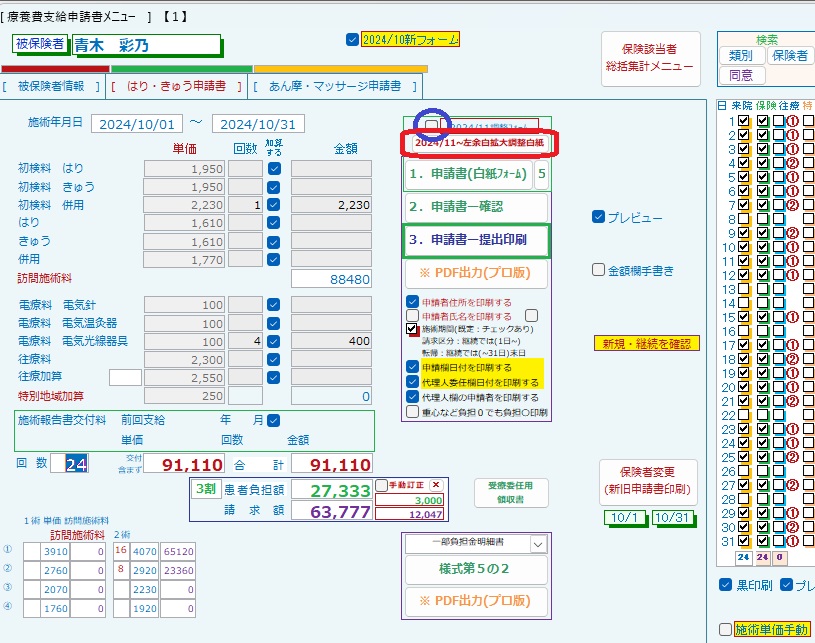815x643 pixels.
Task: Click the 新規・継続を確認 label
Action: pyautogui.click(x=647, y=344)
